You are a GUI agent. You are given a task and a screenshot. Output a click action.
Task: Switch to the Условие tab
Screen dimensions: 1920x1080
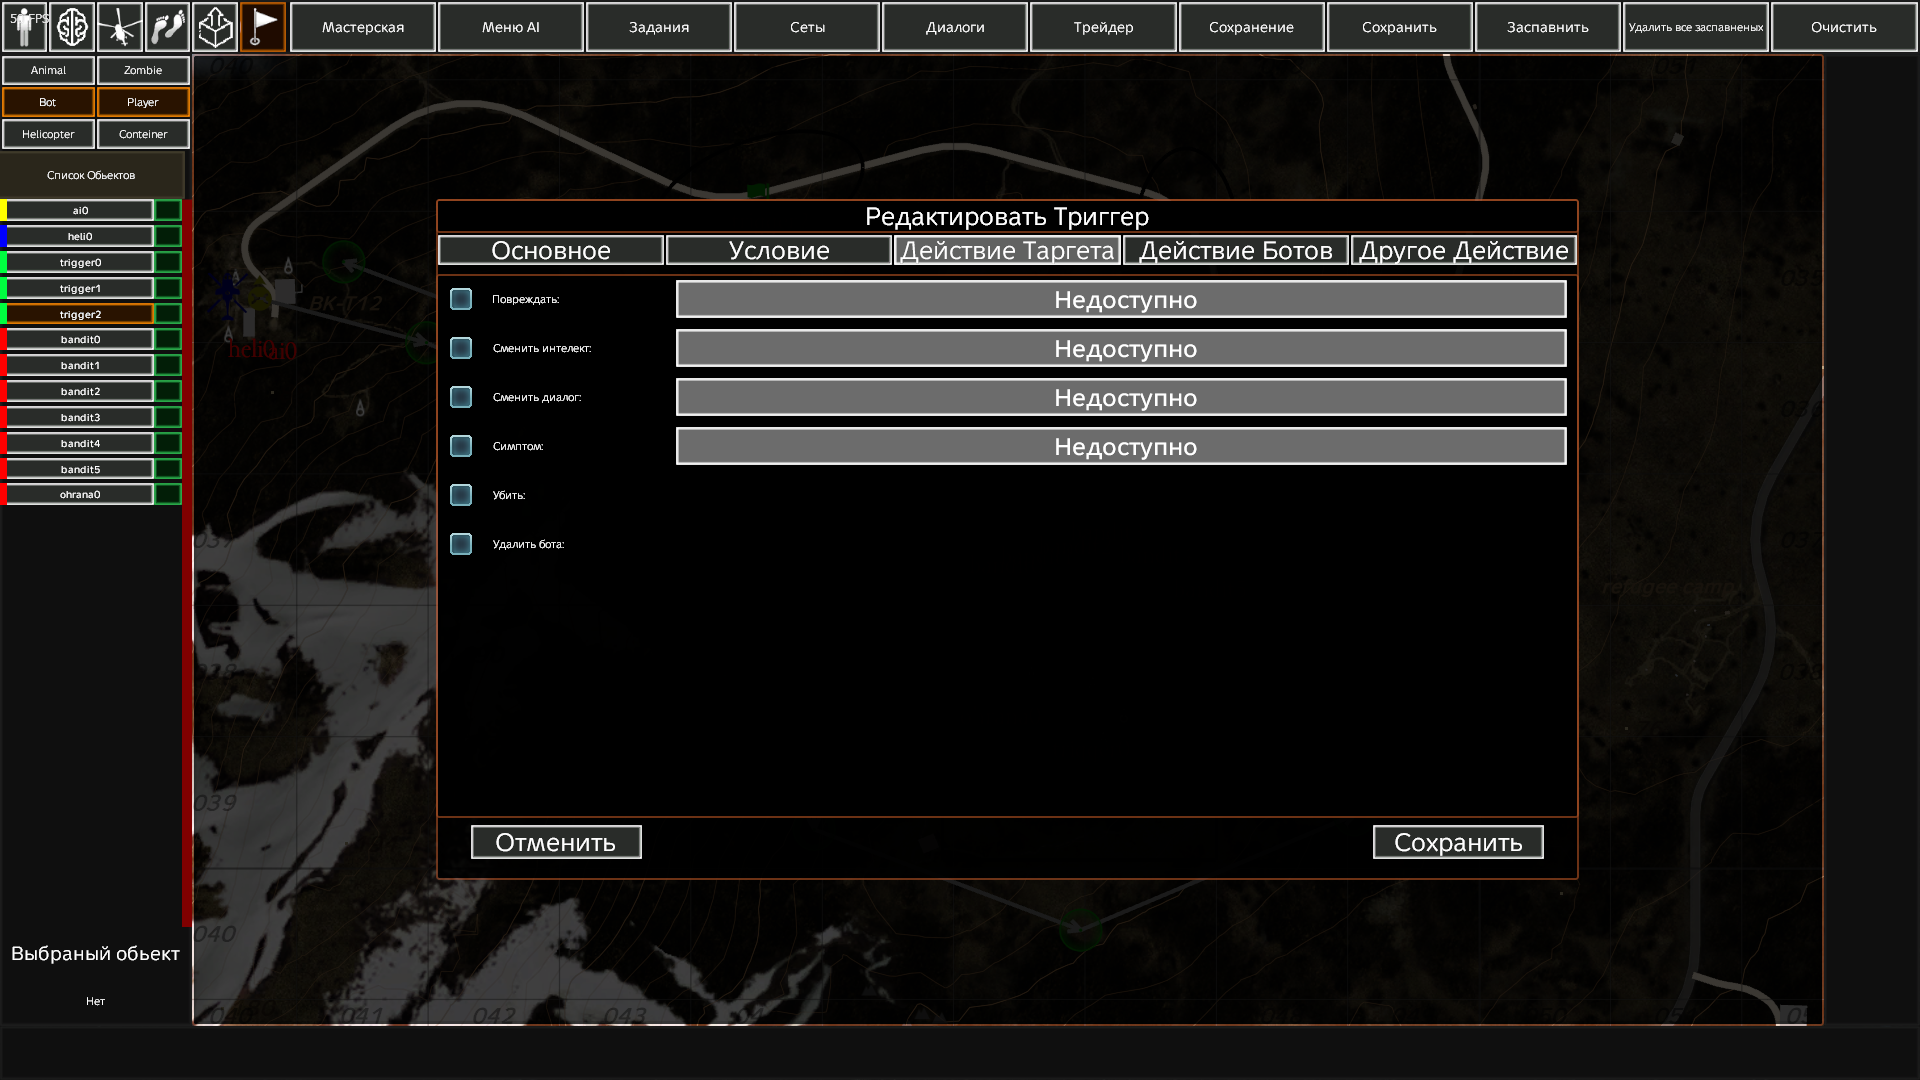(x=779, y=250)
